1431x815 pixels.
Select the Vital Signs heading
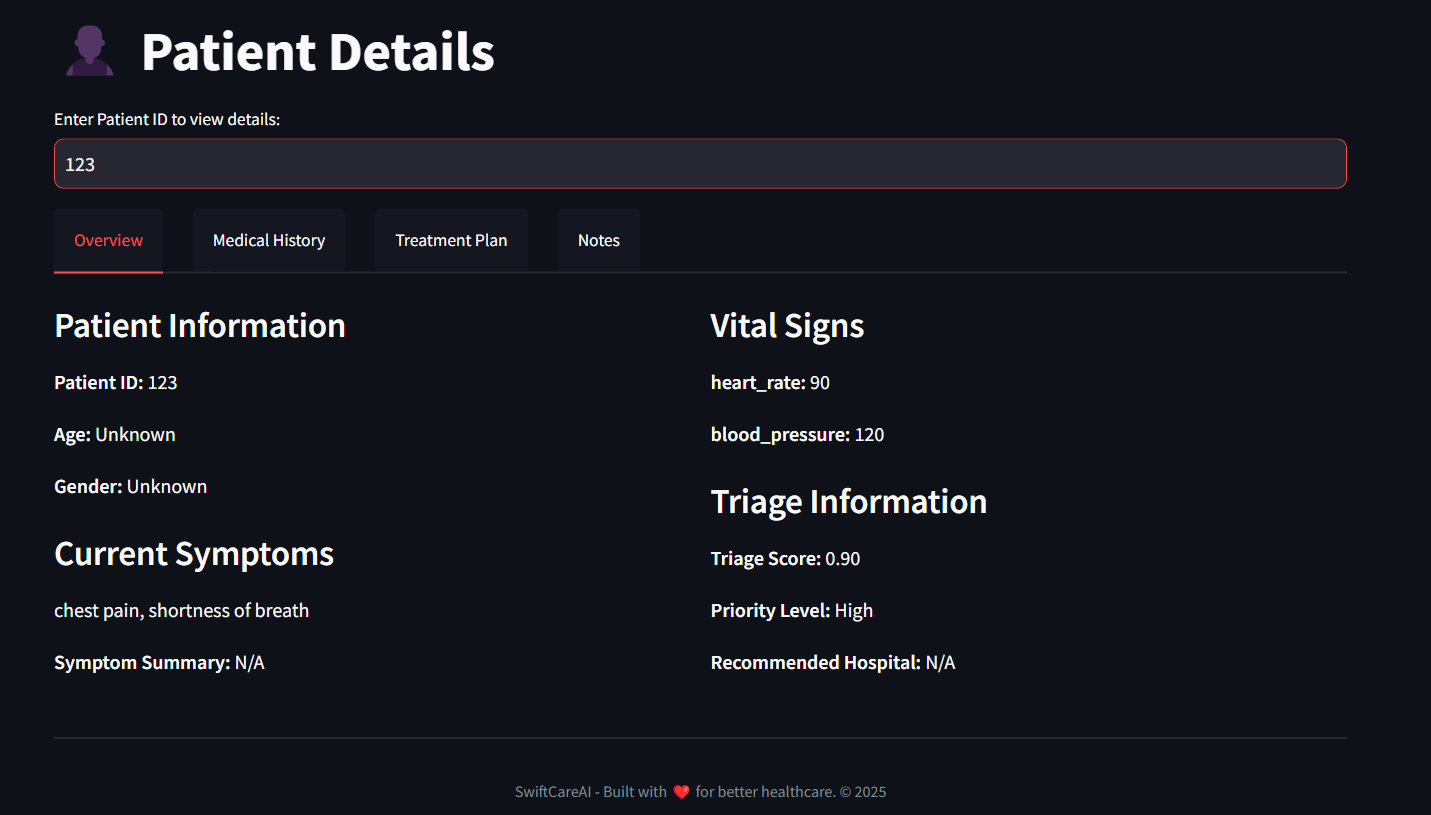(787, 326)
